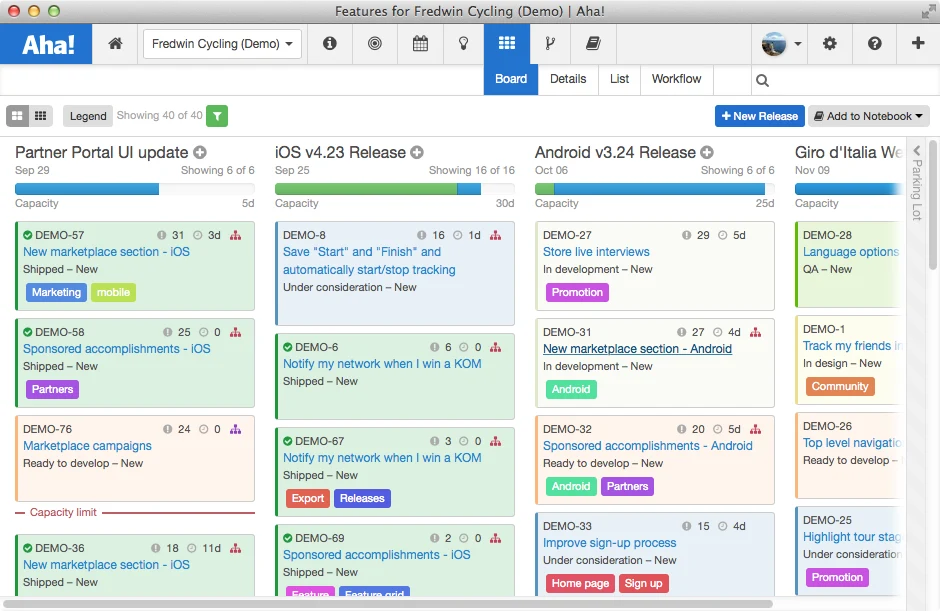This screenshot has height=611, width=940.
Task: Open New marketplace section - Android link
Action: point(637,349)
